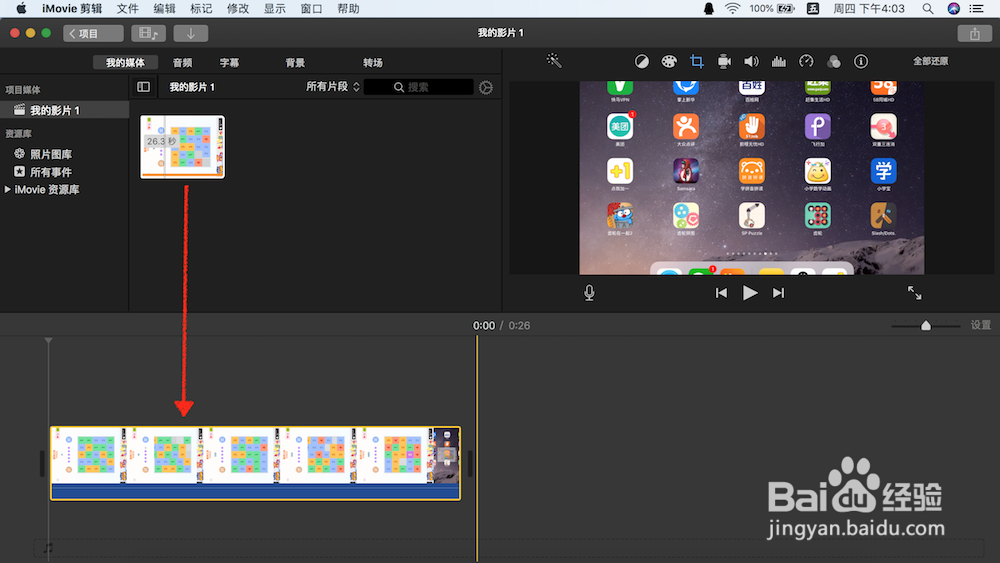Play the movie preview
Image resolution: width=1000 pixels, height=563 pixels.
point(750,293)
